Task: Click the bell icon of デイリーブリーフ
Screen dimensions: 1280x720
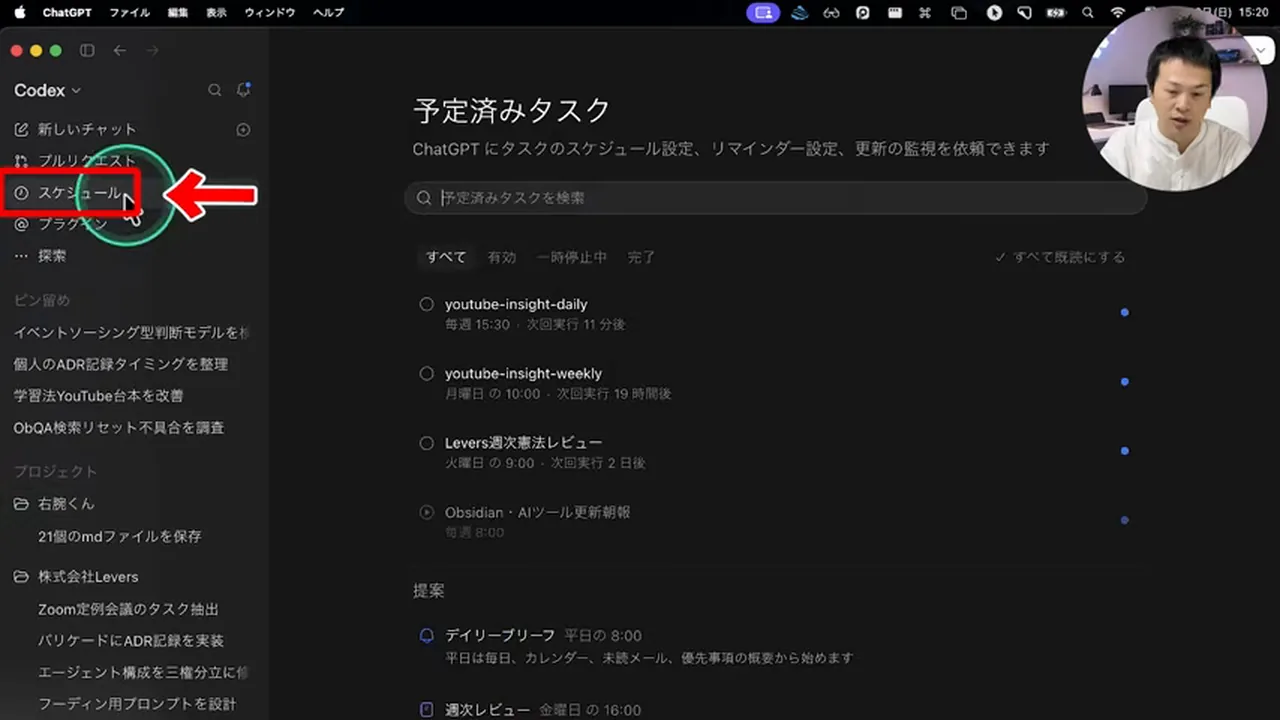Action: tap(427, 635)
